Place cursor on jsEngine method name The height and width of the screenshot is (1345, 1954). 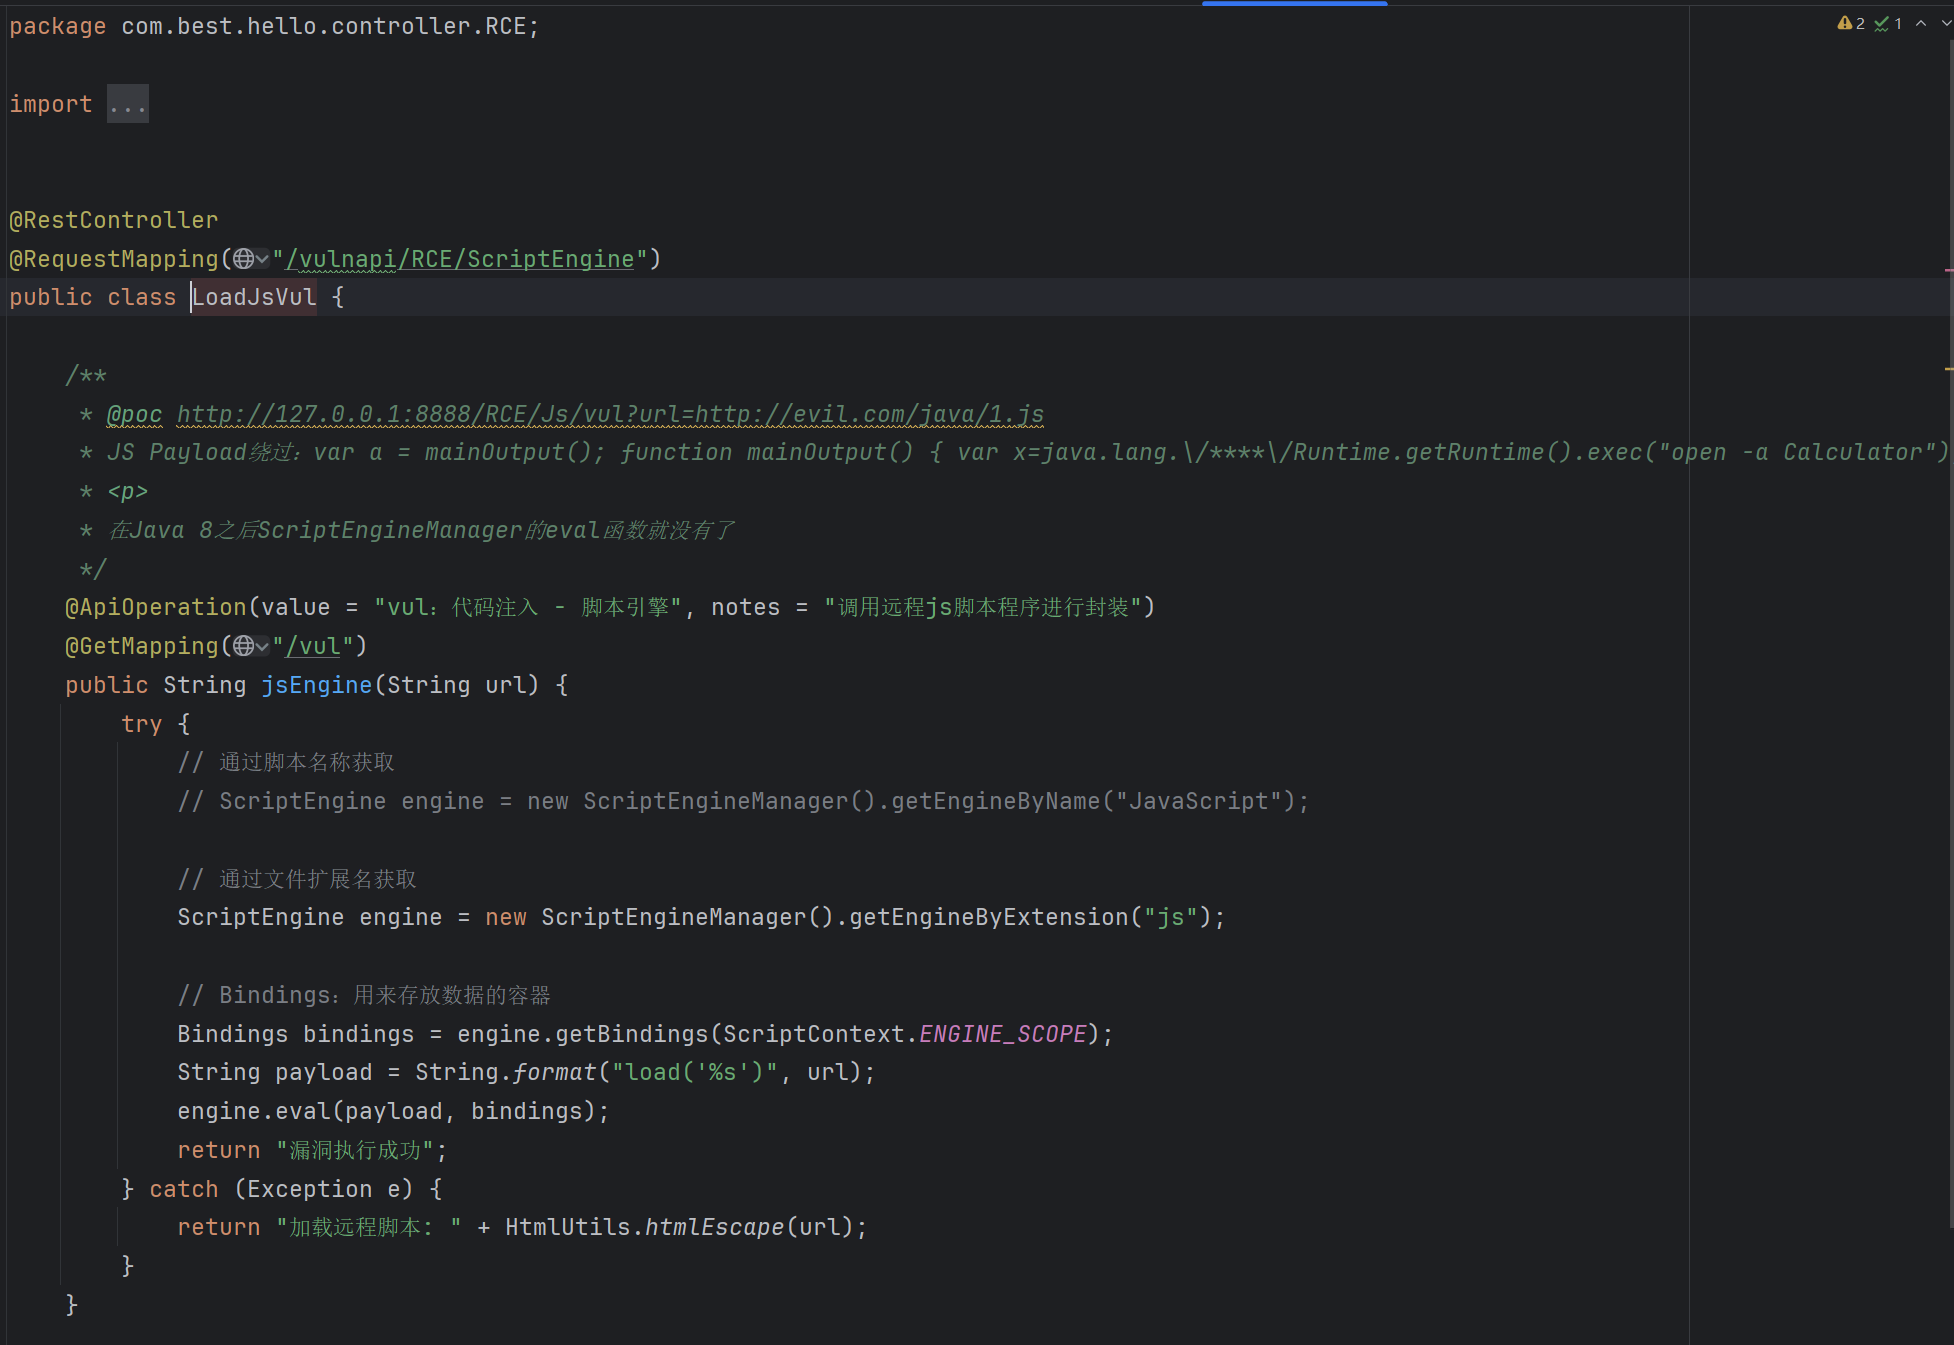(x=316, y=685)
